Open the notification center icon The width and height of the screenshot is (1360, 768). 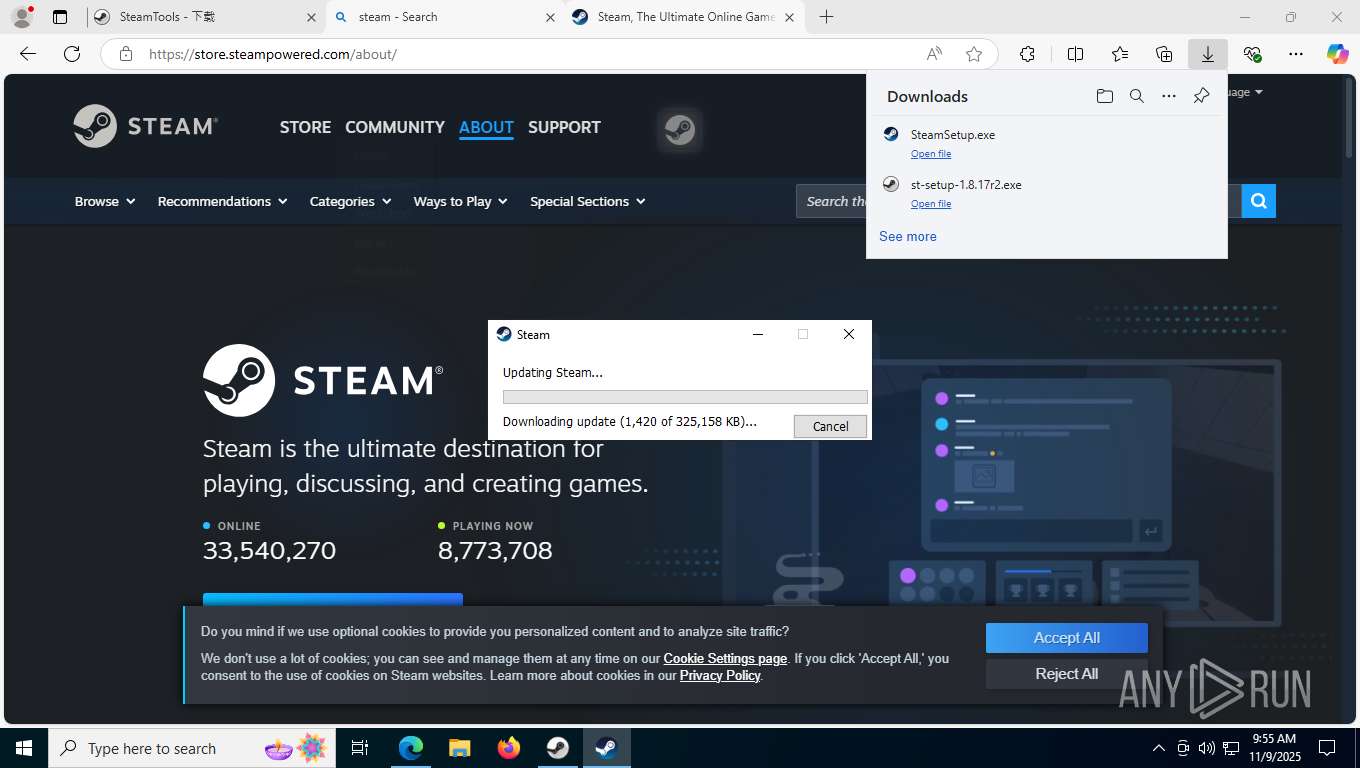click(1327, 748)
